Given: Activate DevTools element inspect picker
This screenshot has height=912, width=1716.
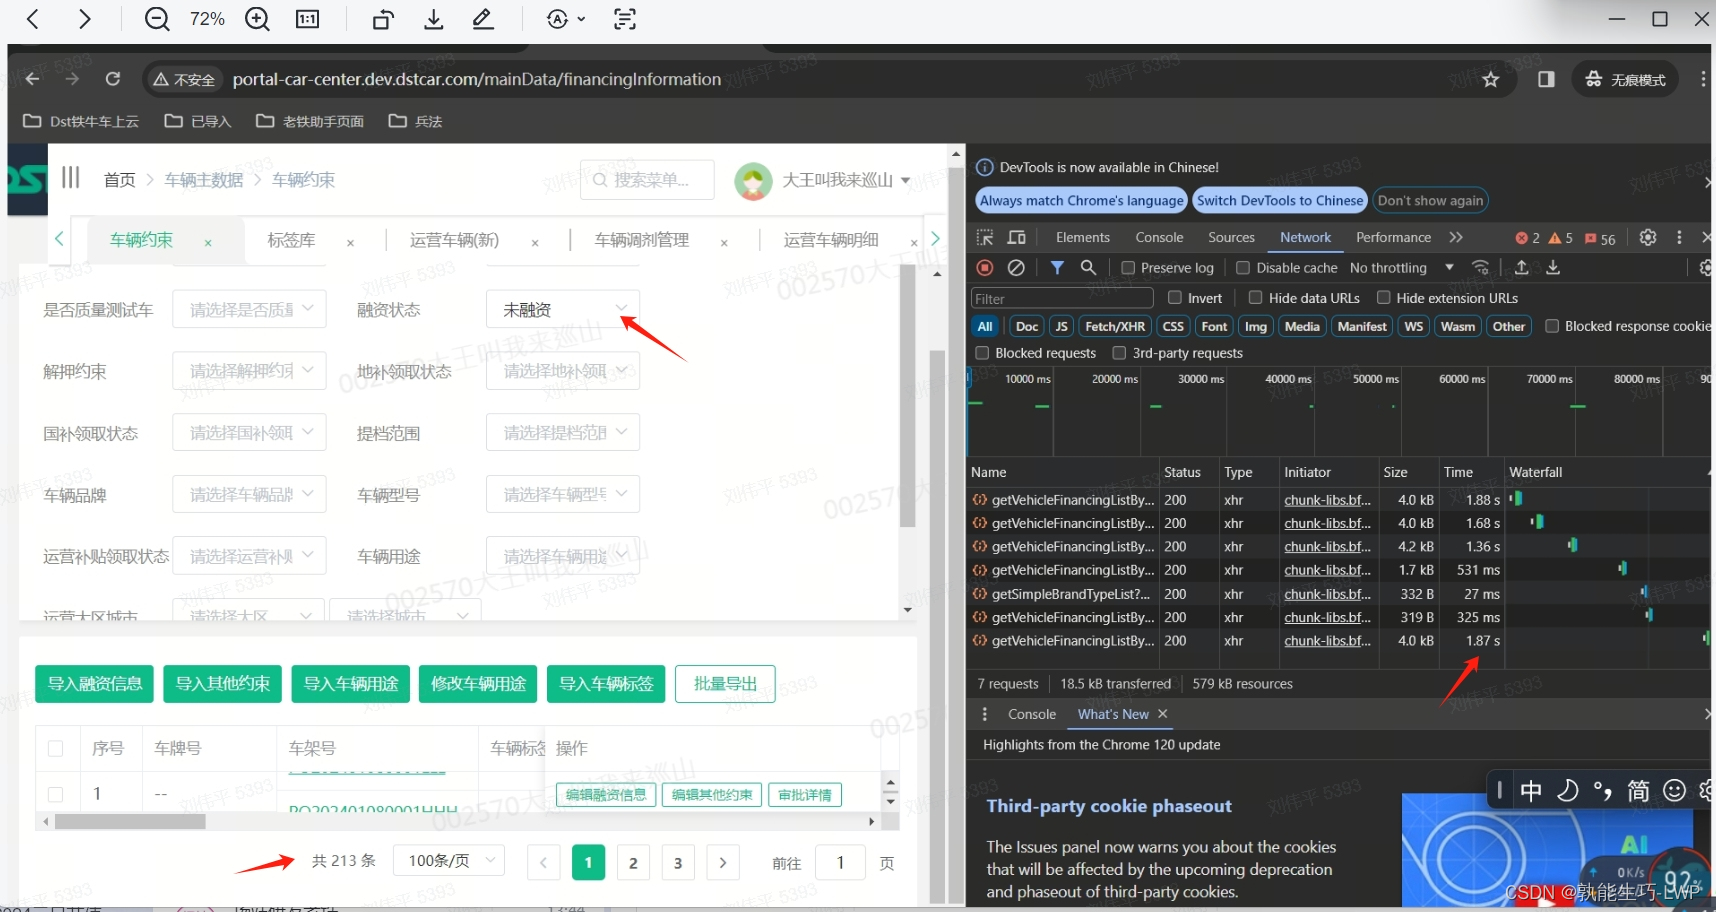Looking at the screenshot, I should click(x=985, y=237).
